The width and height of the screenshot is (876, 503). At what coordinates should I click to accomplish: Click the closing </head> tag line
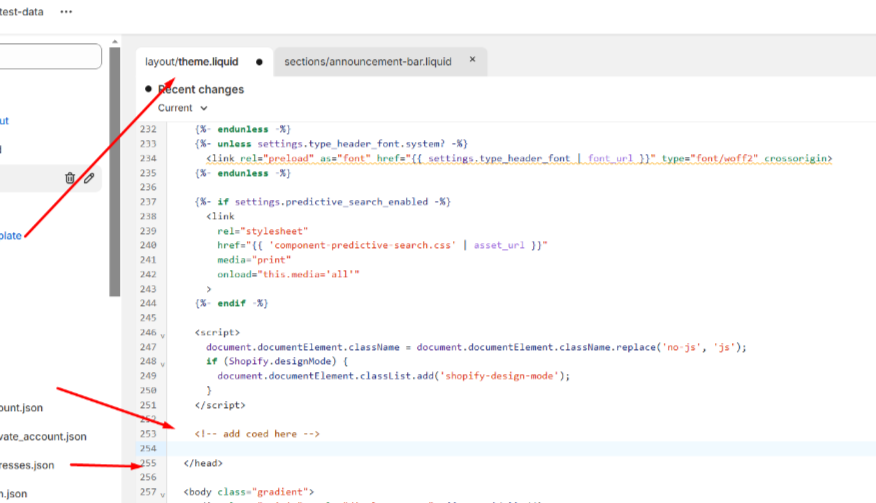click(203, 463)
